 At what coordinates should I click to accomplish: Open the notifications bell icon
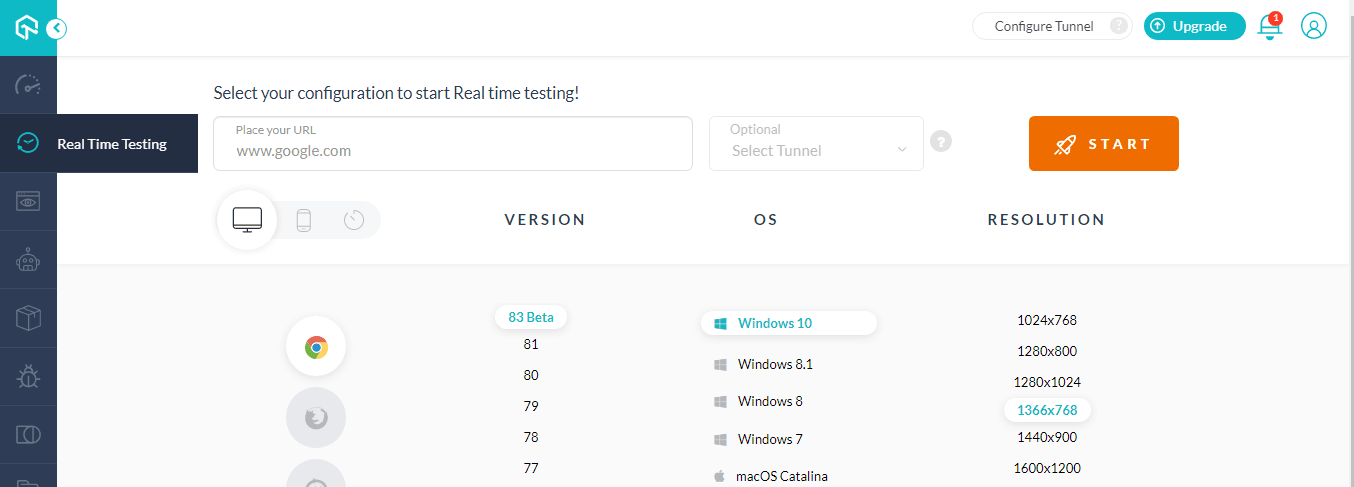coord(1270,27)
